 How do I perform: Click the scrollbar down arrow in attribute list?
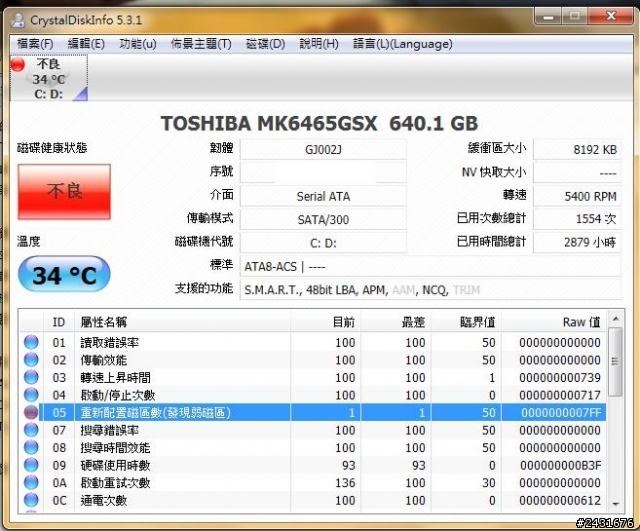tap(616, 504)
